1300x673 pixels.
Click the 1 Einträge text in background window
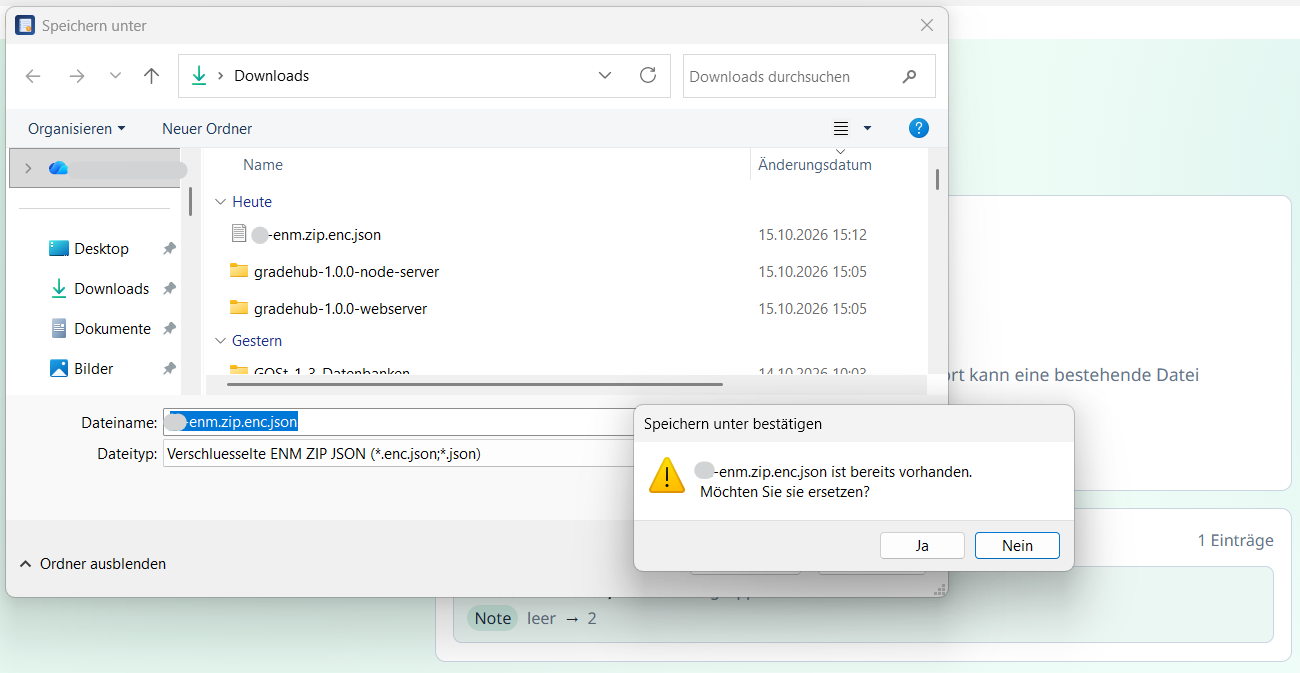pyautogui.click(x=1236, y=540)
